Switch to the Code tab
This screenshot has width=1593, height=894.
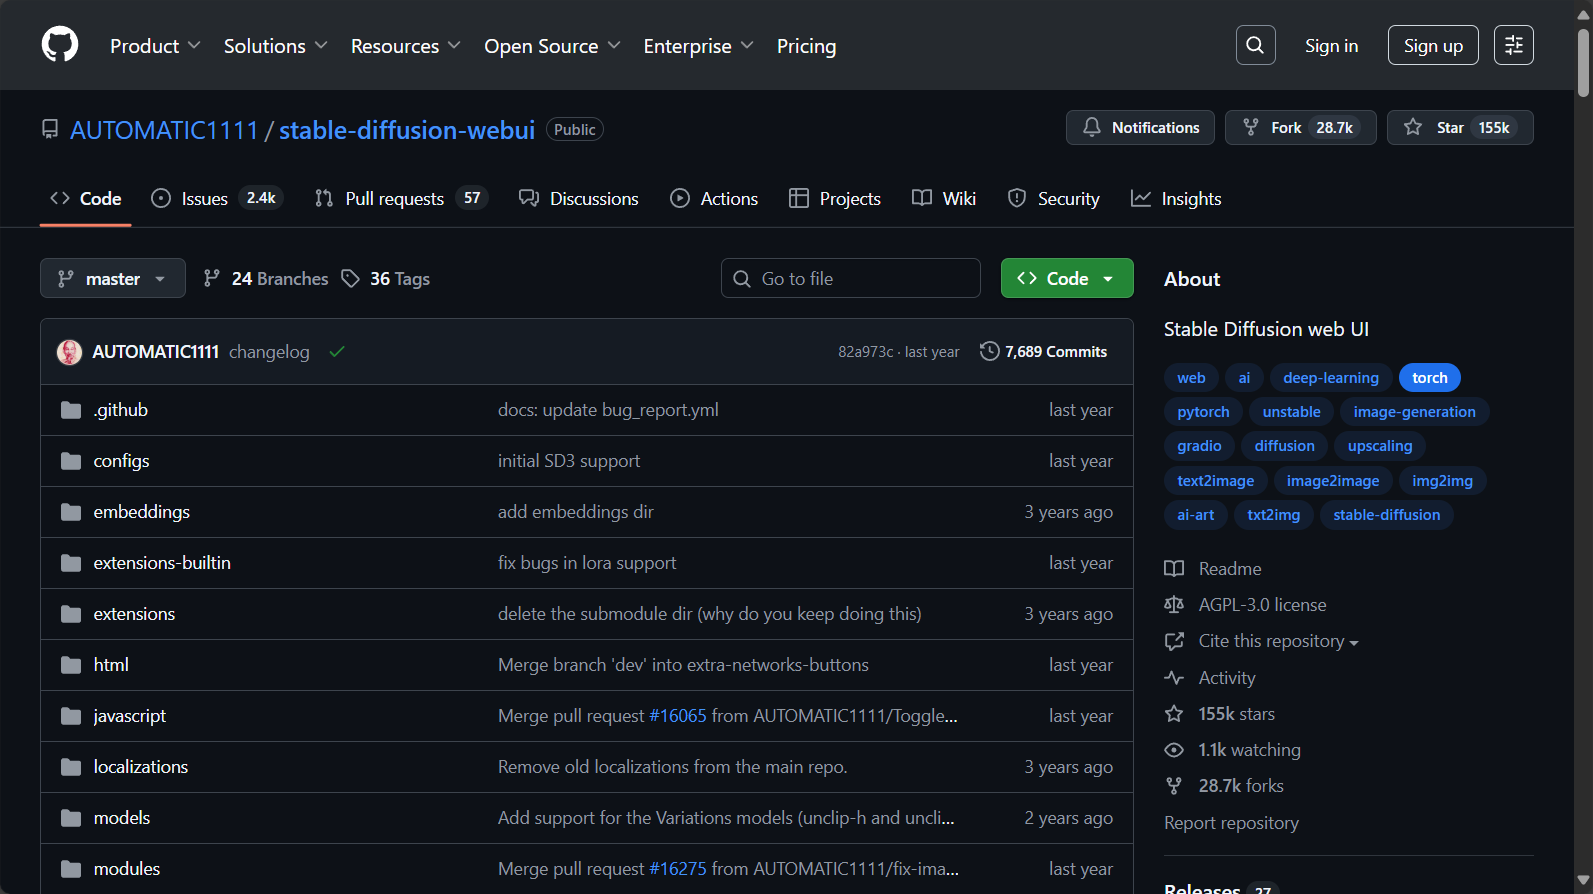coord(86,198)
